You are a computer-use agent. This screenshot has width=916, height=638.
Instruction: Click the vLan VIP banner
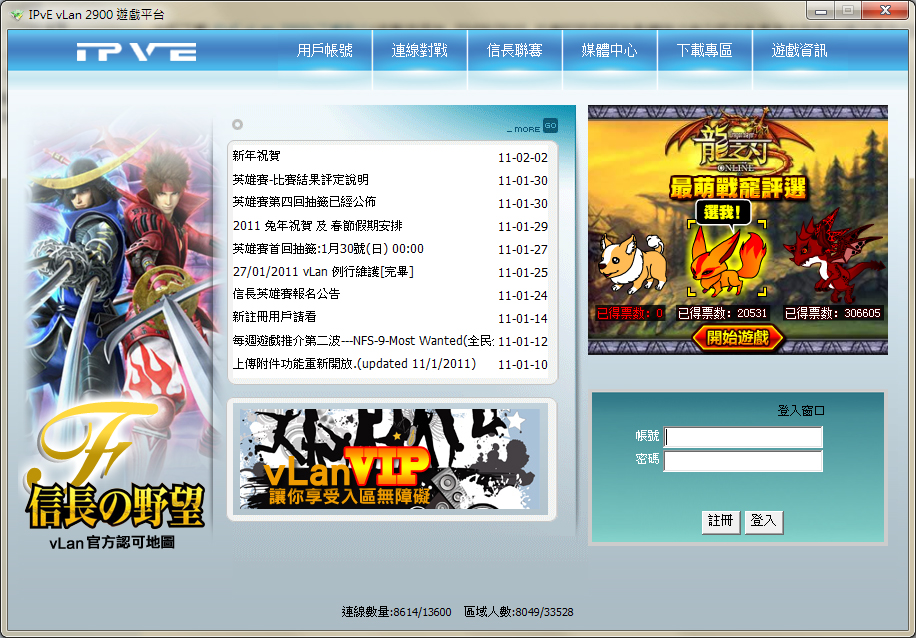(391, 460)
